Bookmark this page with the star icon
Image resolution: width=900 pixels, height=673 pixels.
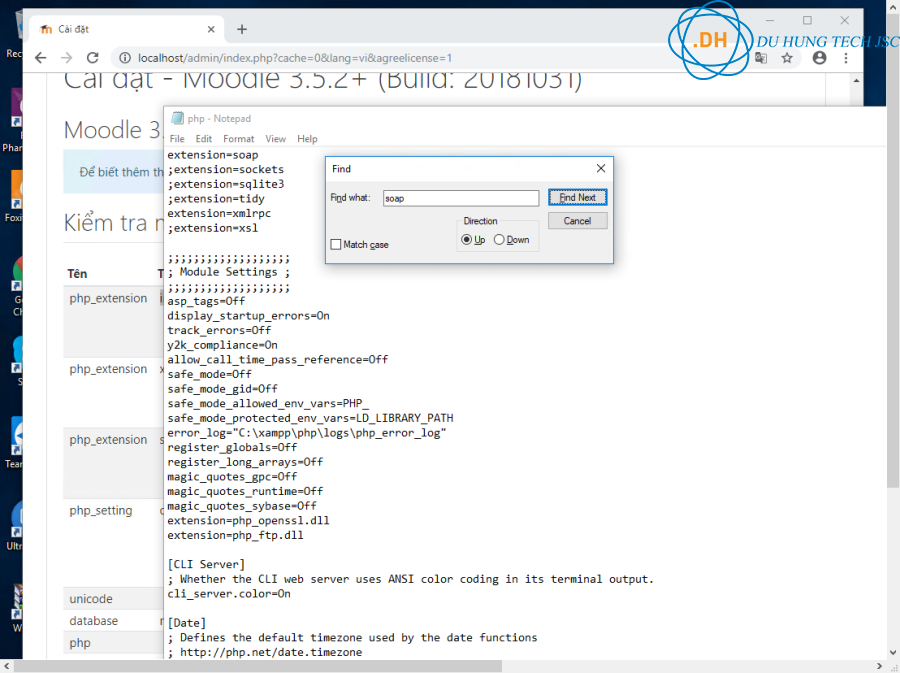coord(787,58)
